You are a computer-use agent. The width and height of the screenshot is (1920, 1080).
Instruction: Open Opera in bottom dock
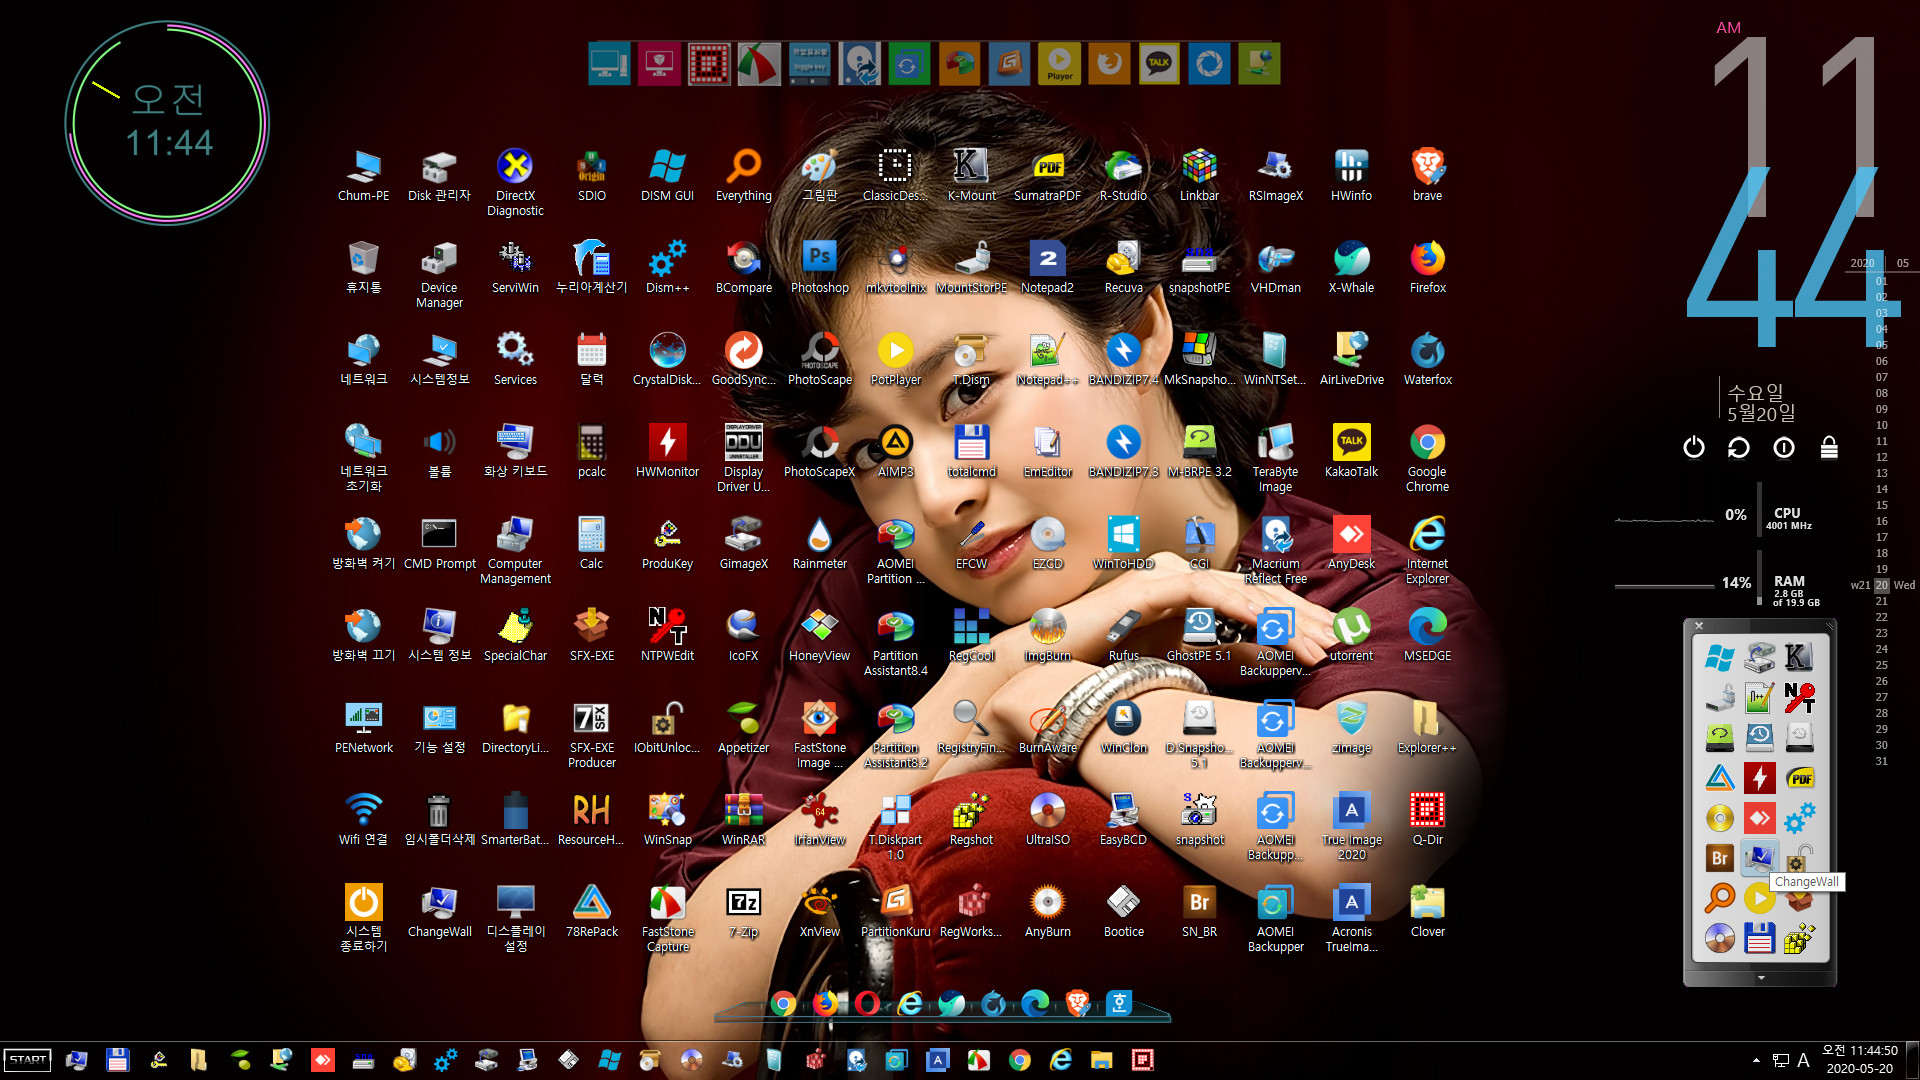[867, 1003]
